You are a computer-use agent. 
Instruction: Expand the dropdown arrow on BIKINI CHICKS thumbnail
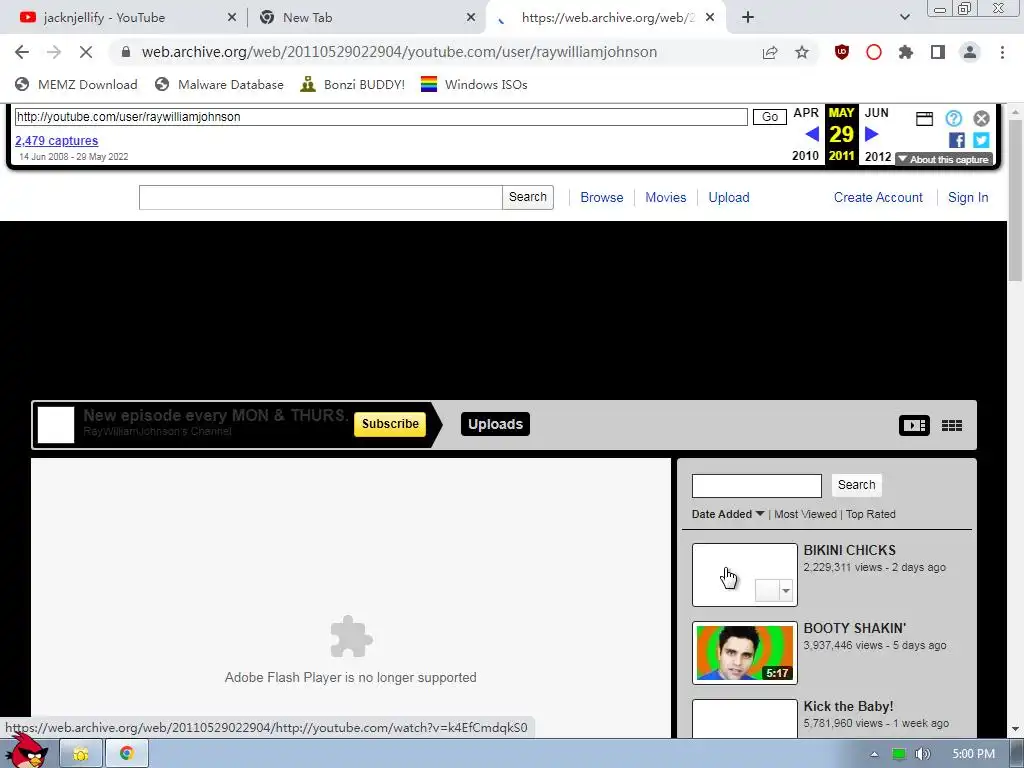pyautogui.click(x=786, y=591)
